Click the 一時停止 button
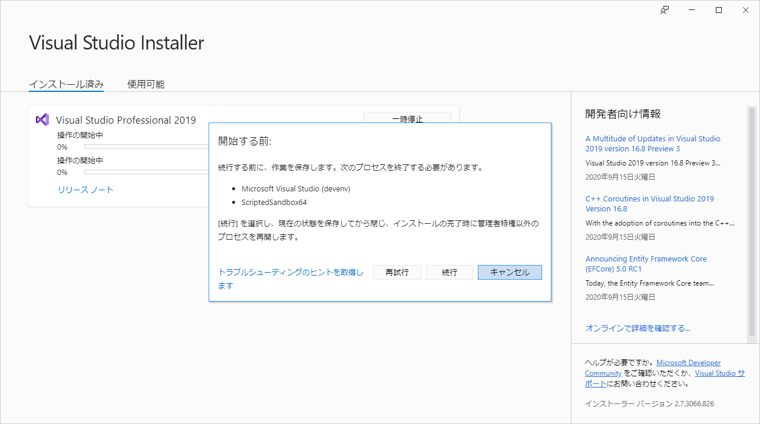Screen dimensions: 760x424 pos(408,118)
